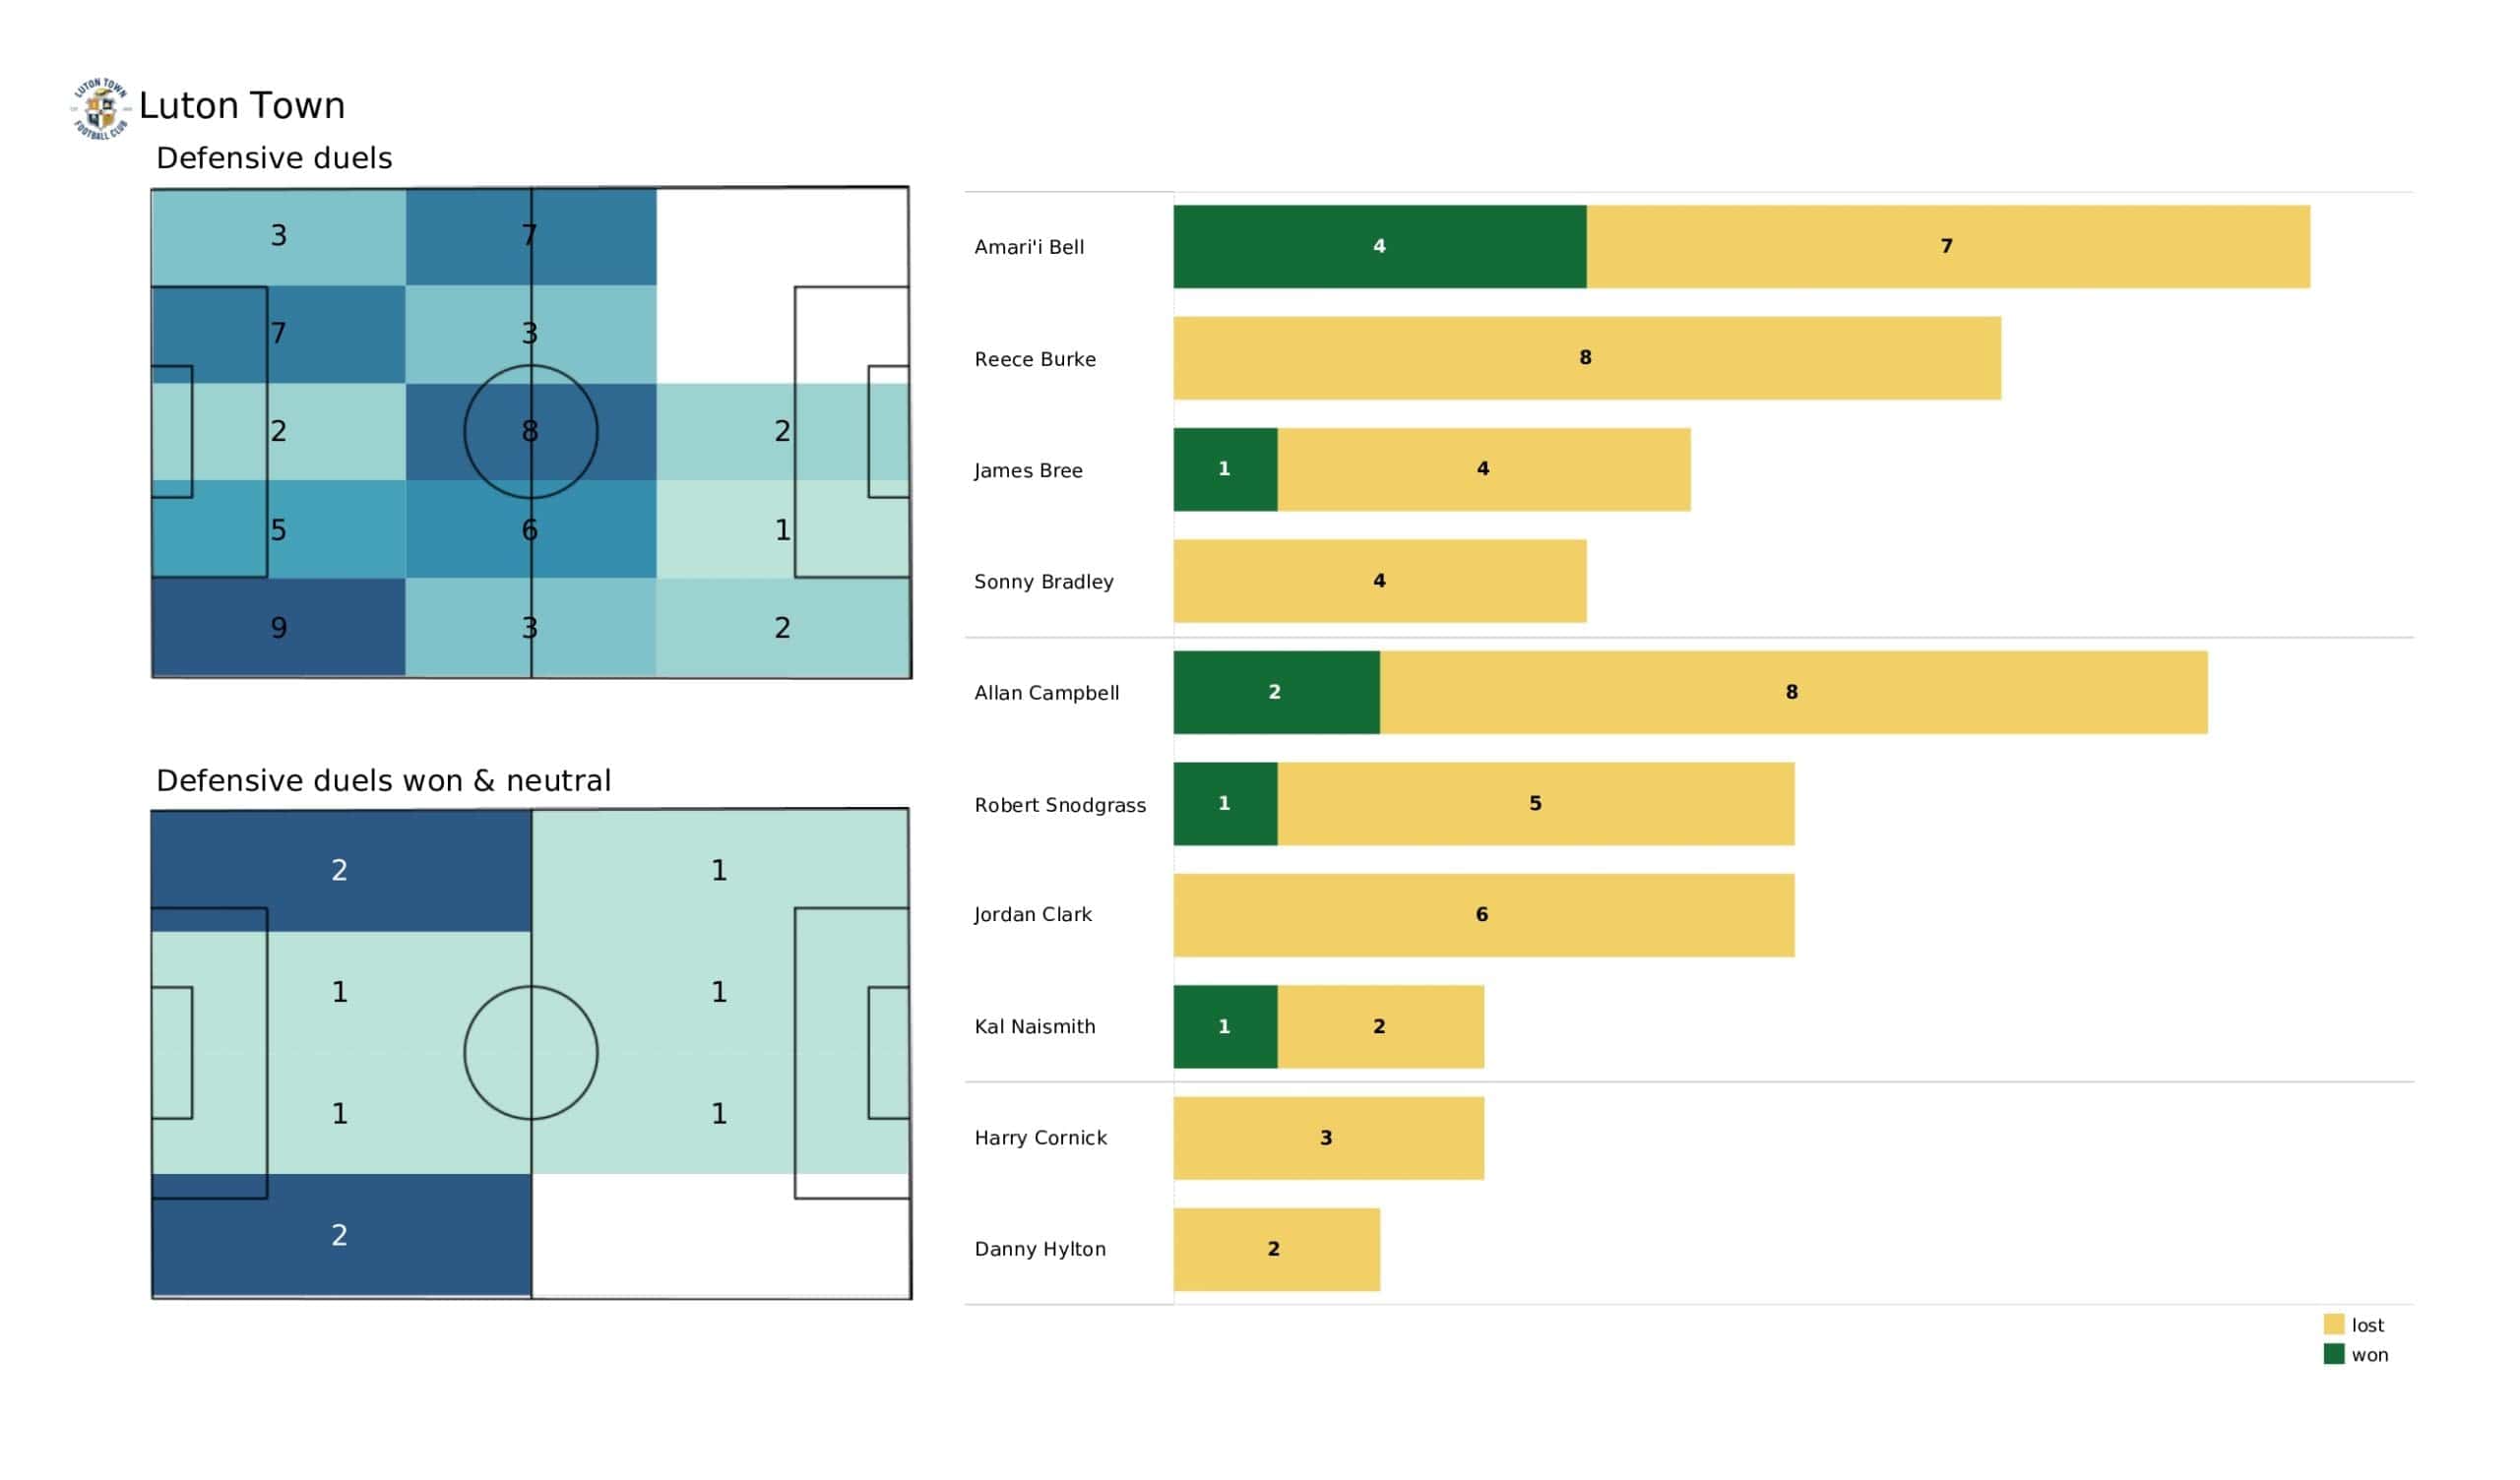Select Allan Campbell's yellow bar showing 8
The height and width of the screenshot is (1480, 2520).
point(1793,693)
